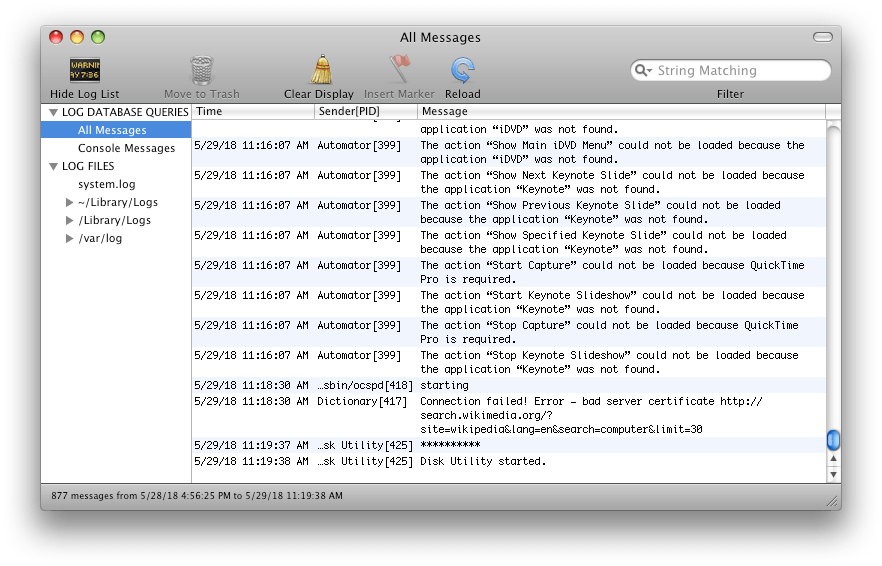Open the filter search magnifier dropdown
This screenshot has height=566, width=882.
coord(642,70)
